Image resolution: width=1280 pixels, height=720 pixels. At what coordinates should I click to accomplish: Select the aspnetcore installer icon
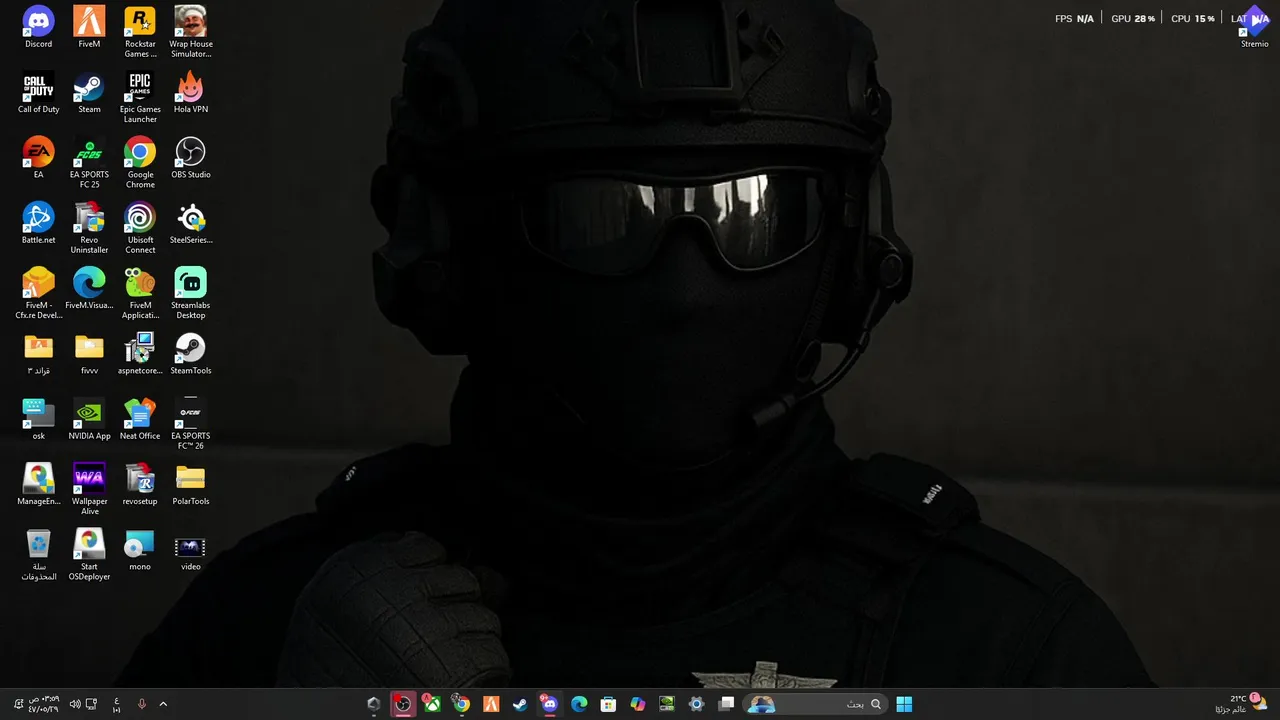click(140, 354)
